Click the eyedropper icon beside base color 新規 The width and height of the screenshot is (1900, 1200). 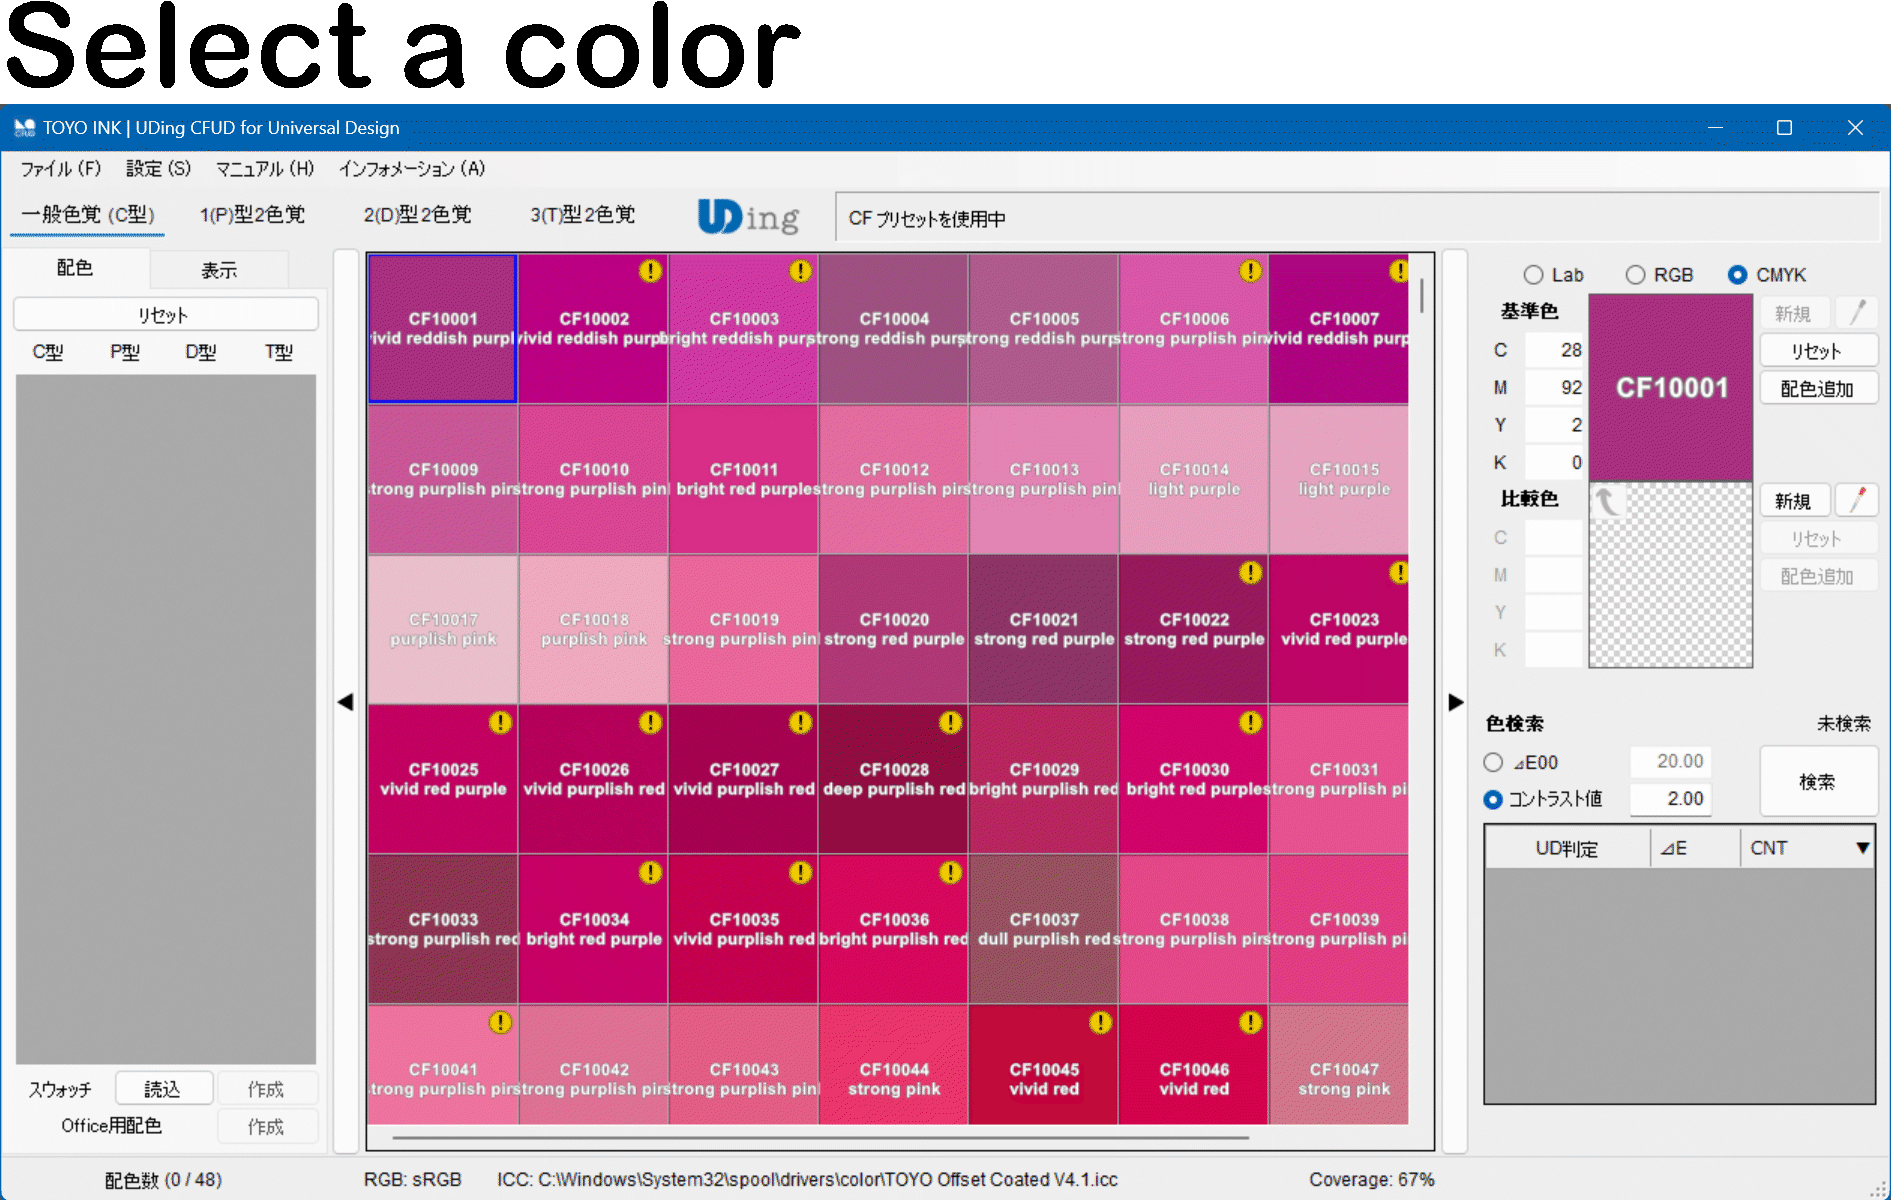pyautogui.click(x=1857, y=313)
